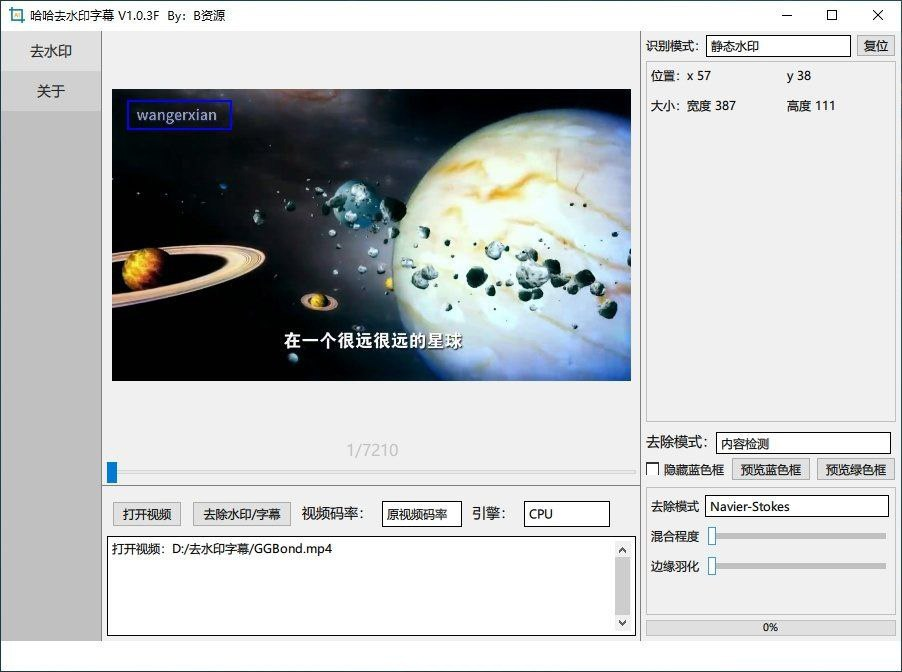
Task: Click the 复位 reset button
Action: [875, 45]
